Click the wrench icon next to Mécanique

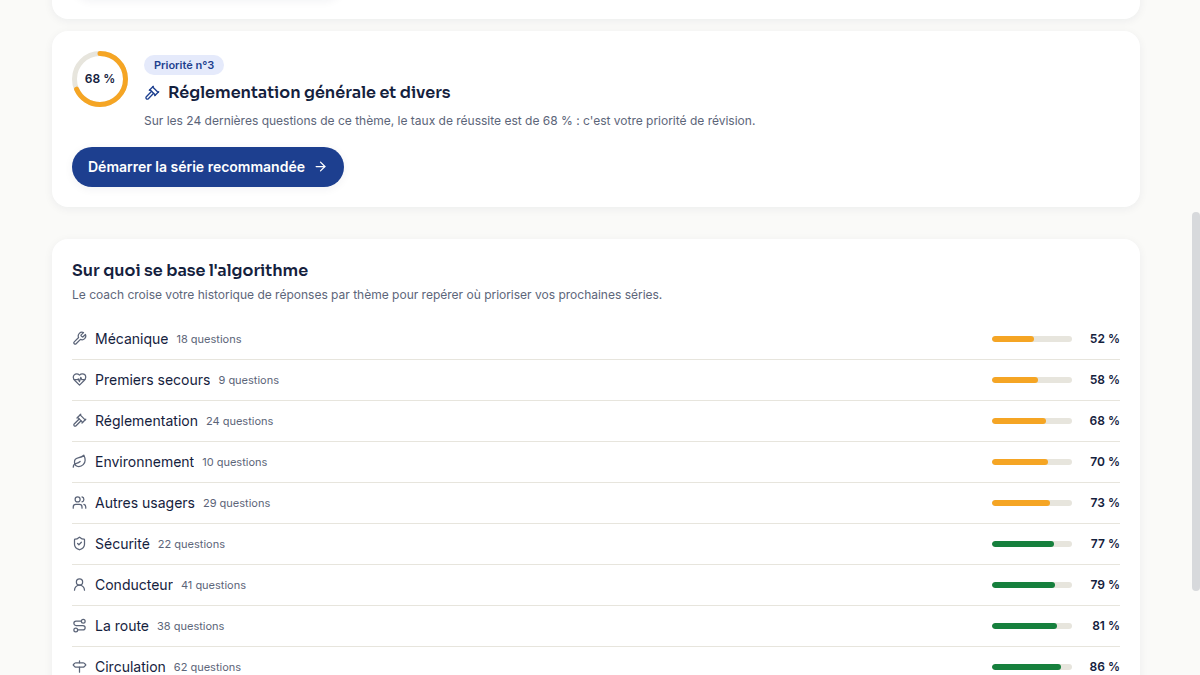click(80, 339)
